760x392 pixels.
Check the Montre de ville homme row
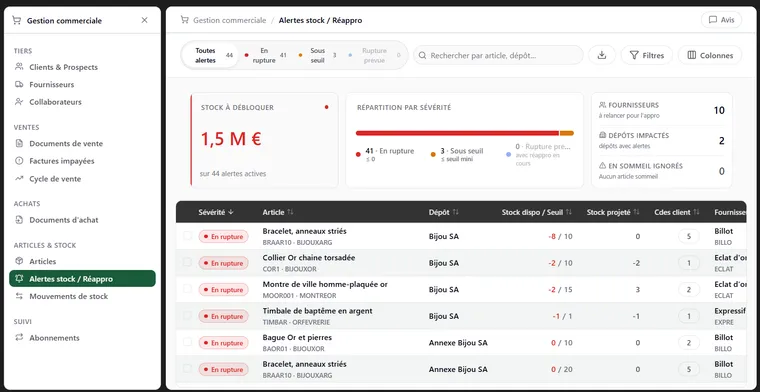pos(187,289)
